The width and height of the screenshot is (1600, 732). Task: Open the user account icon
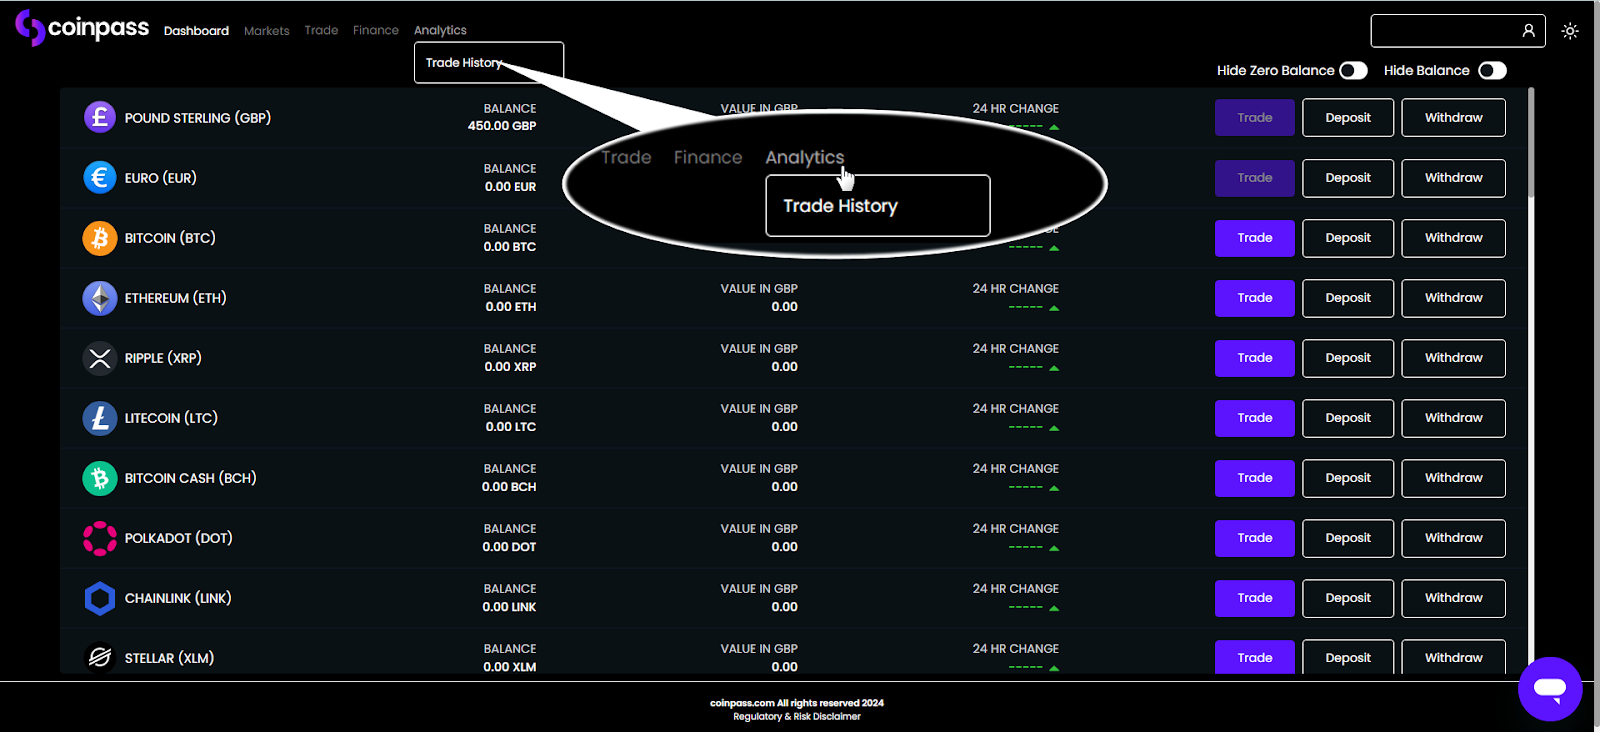tap(1528, 31)
